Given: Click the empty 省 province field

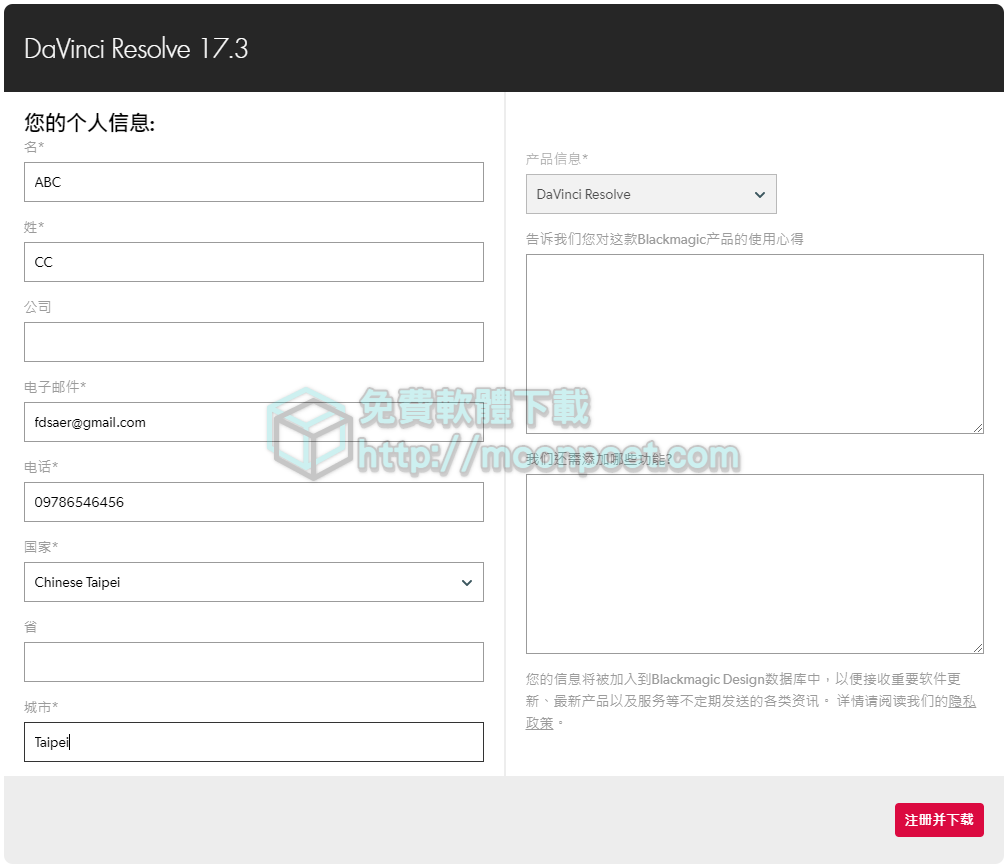Looking at the screenshot, I should coord(253,662).
